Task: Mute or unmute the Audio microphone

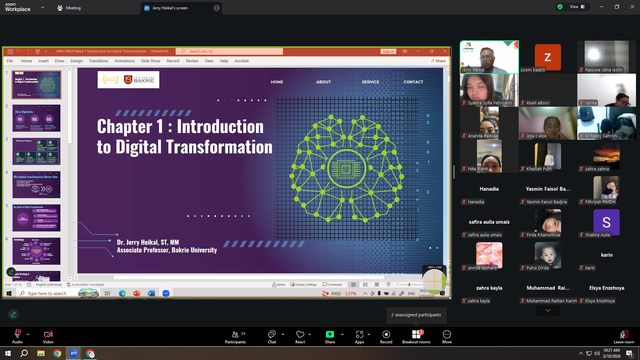Action: pos(17,336)
